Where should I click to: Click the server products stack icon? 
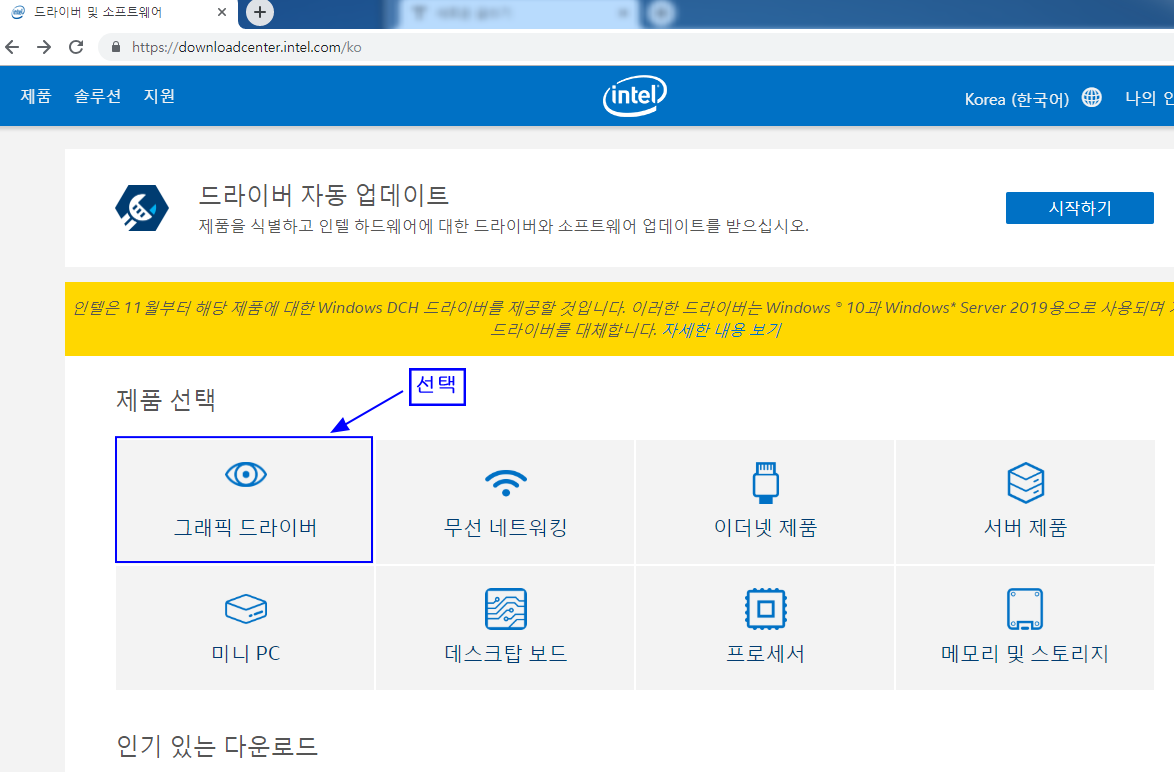tap(1026, 482)
